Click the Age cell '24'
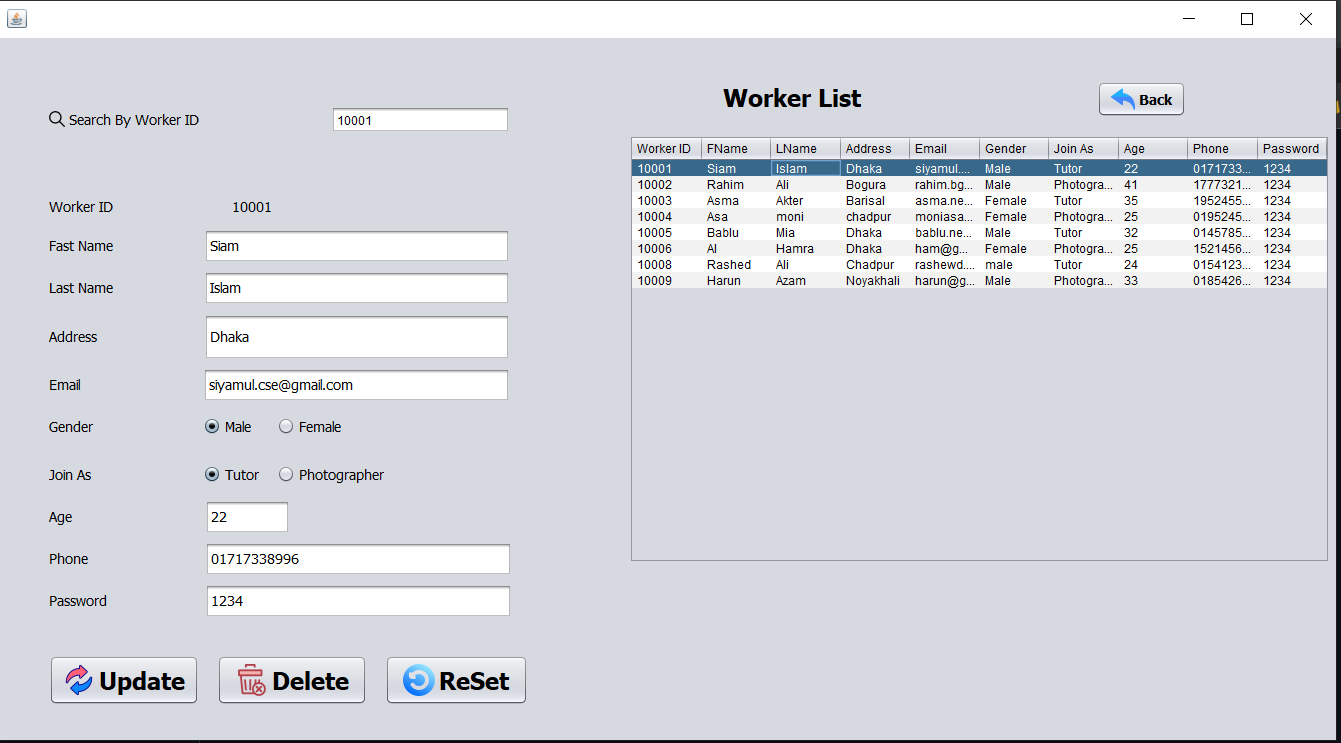Screen dimensions: 1341x743 tap(1153, 265)
